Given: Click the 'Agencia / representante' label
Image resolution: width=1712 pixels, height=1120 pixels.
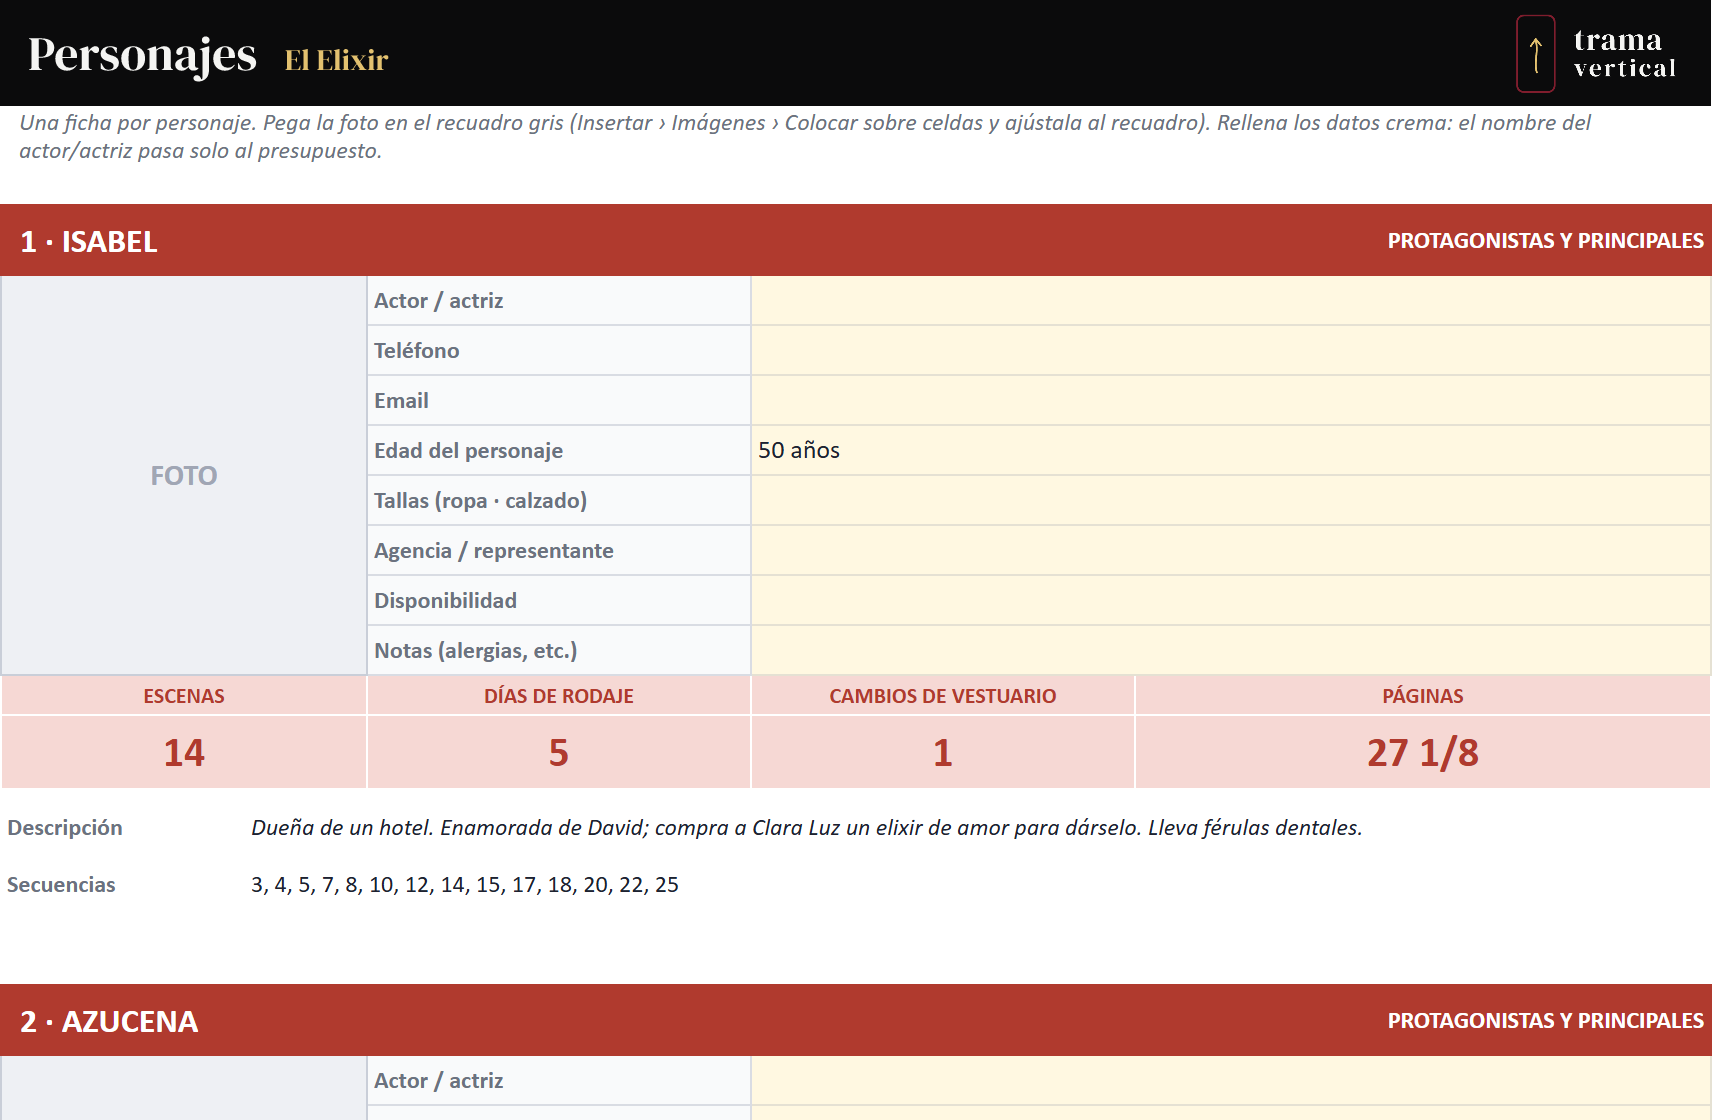Looking at the screenshot, I should [494, 551].
